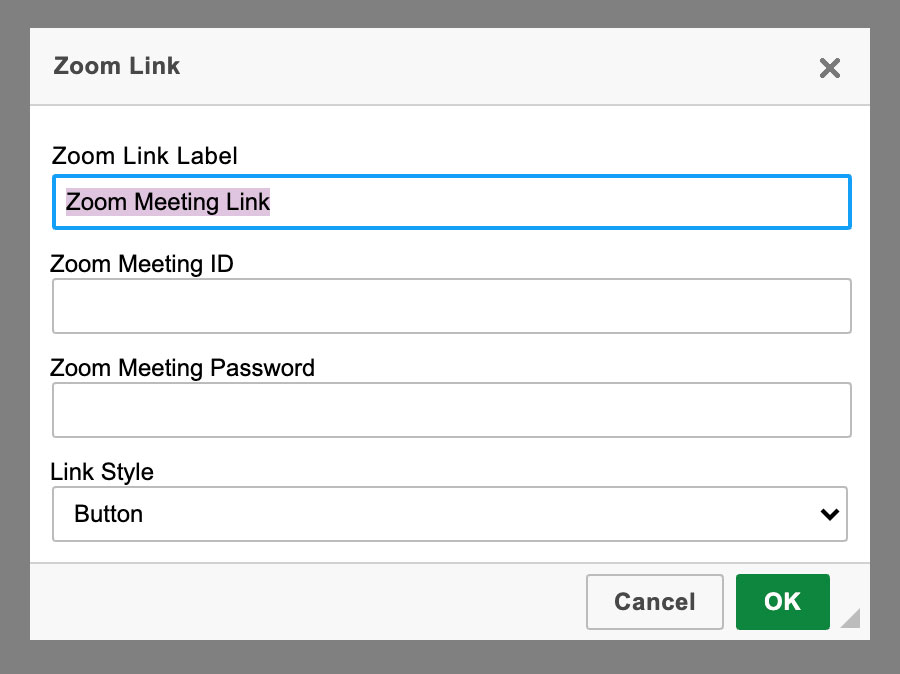Click the 'Button' value in Link Style
This screenshot has width=900, height=674.
tap(109, 514)
